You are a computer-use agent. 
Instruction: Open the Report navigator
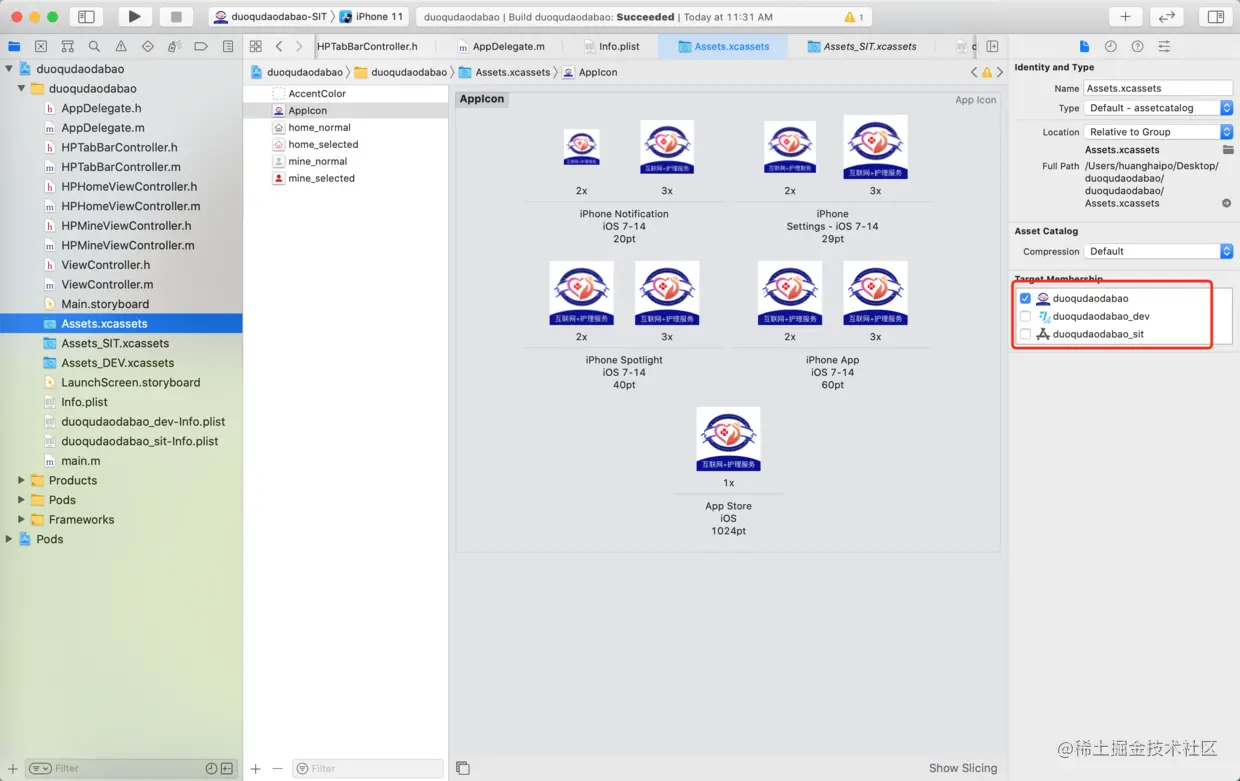[228, 46]
